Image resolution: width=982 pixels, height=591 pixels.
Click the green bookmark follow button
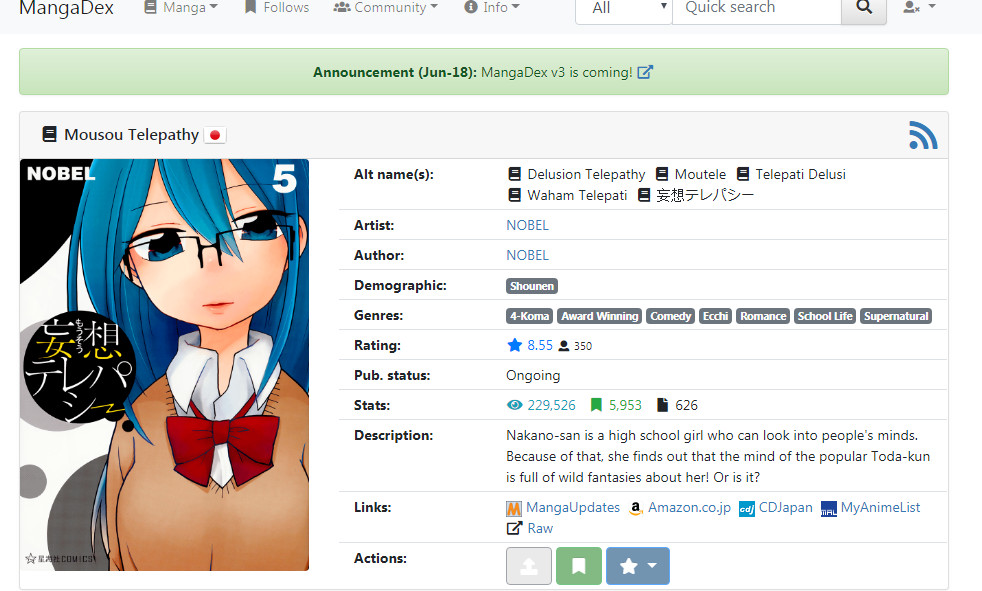(579, 566)
